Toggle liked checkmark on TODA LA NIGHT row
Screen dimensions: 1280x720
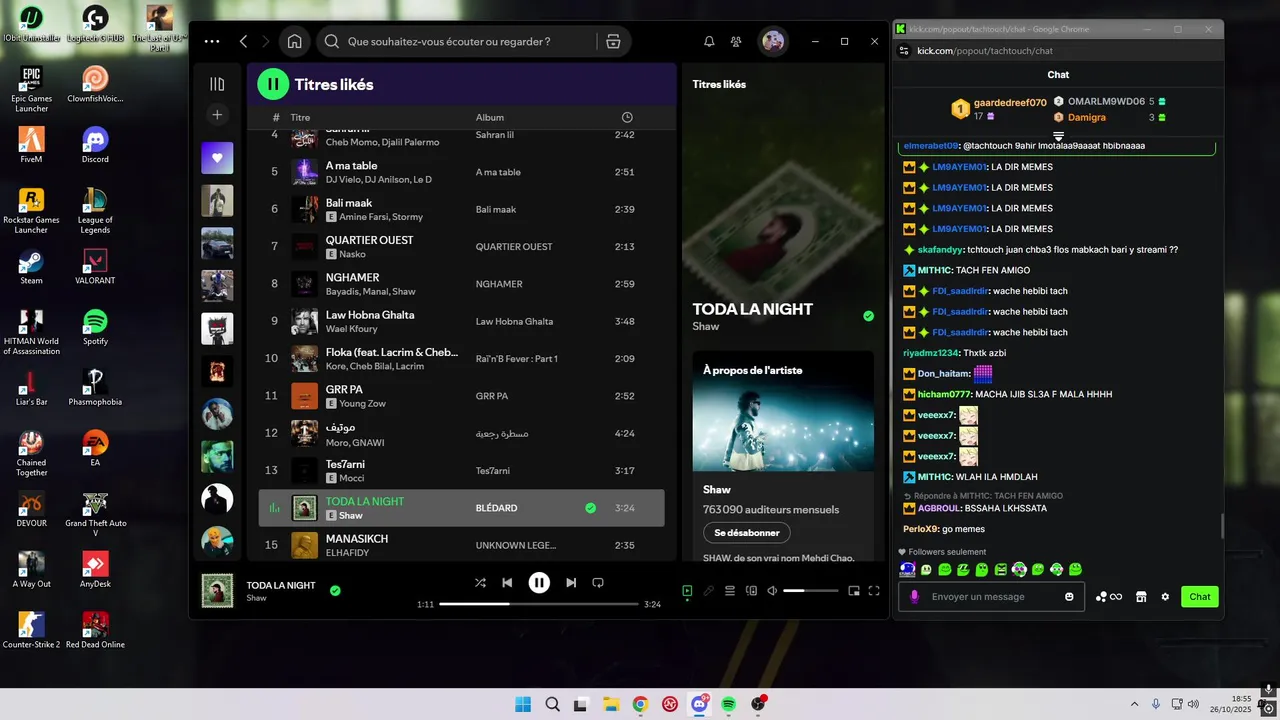click(590, 508)
